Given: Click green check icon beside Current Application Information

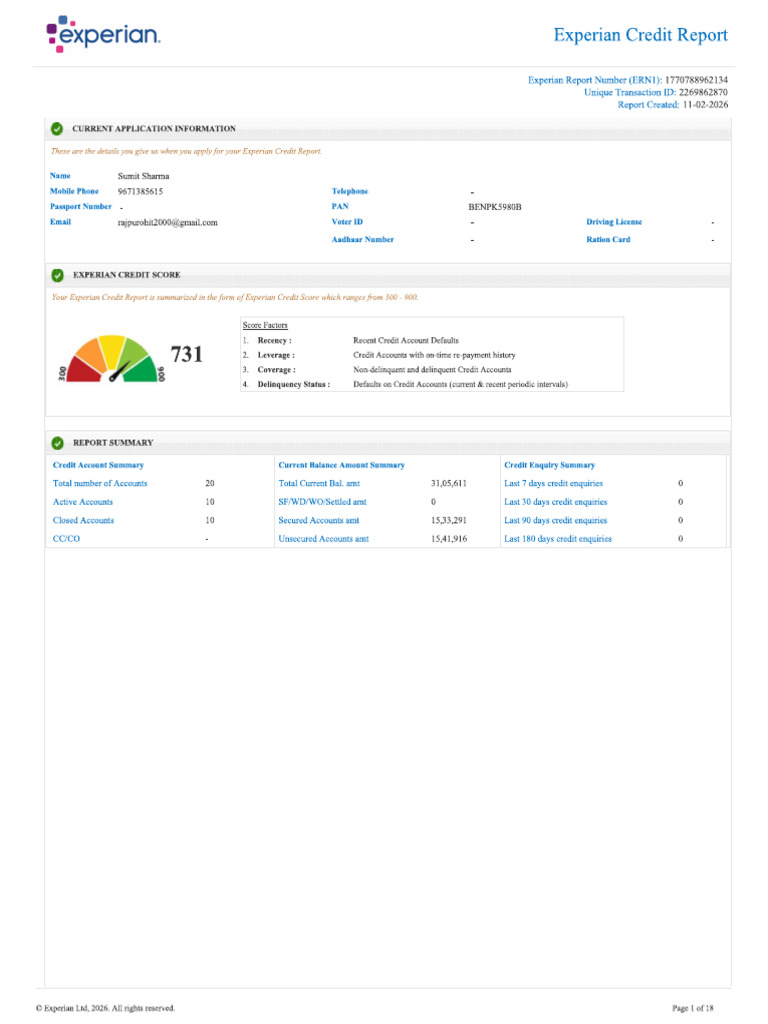Looking at the screenshot, I should (57, 129).
